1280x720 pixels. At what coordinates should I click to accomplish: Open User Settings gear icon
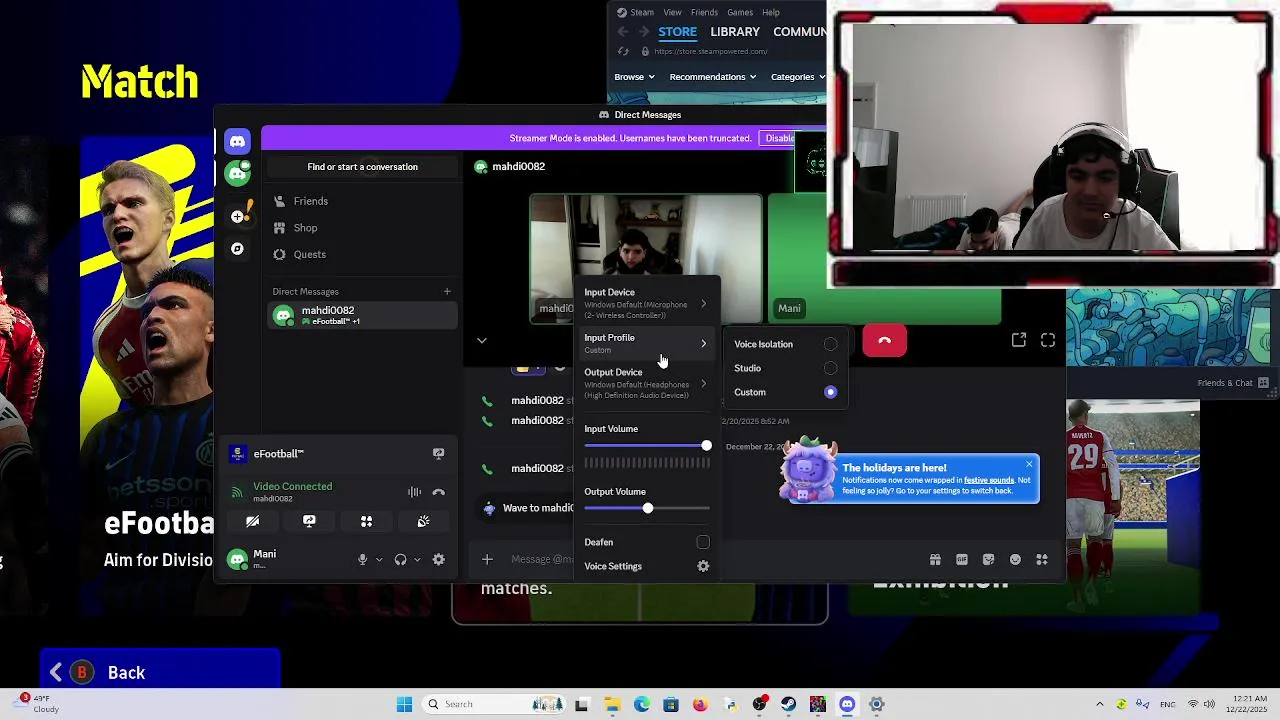tap(438, 560)
